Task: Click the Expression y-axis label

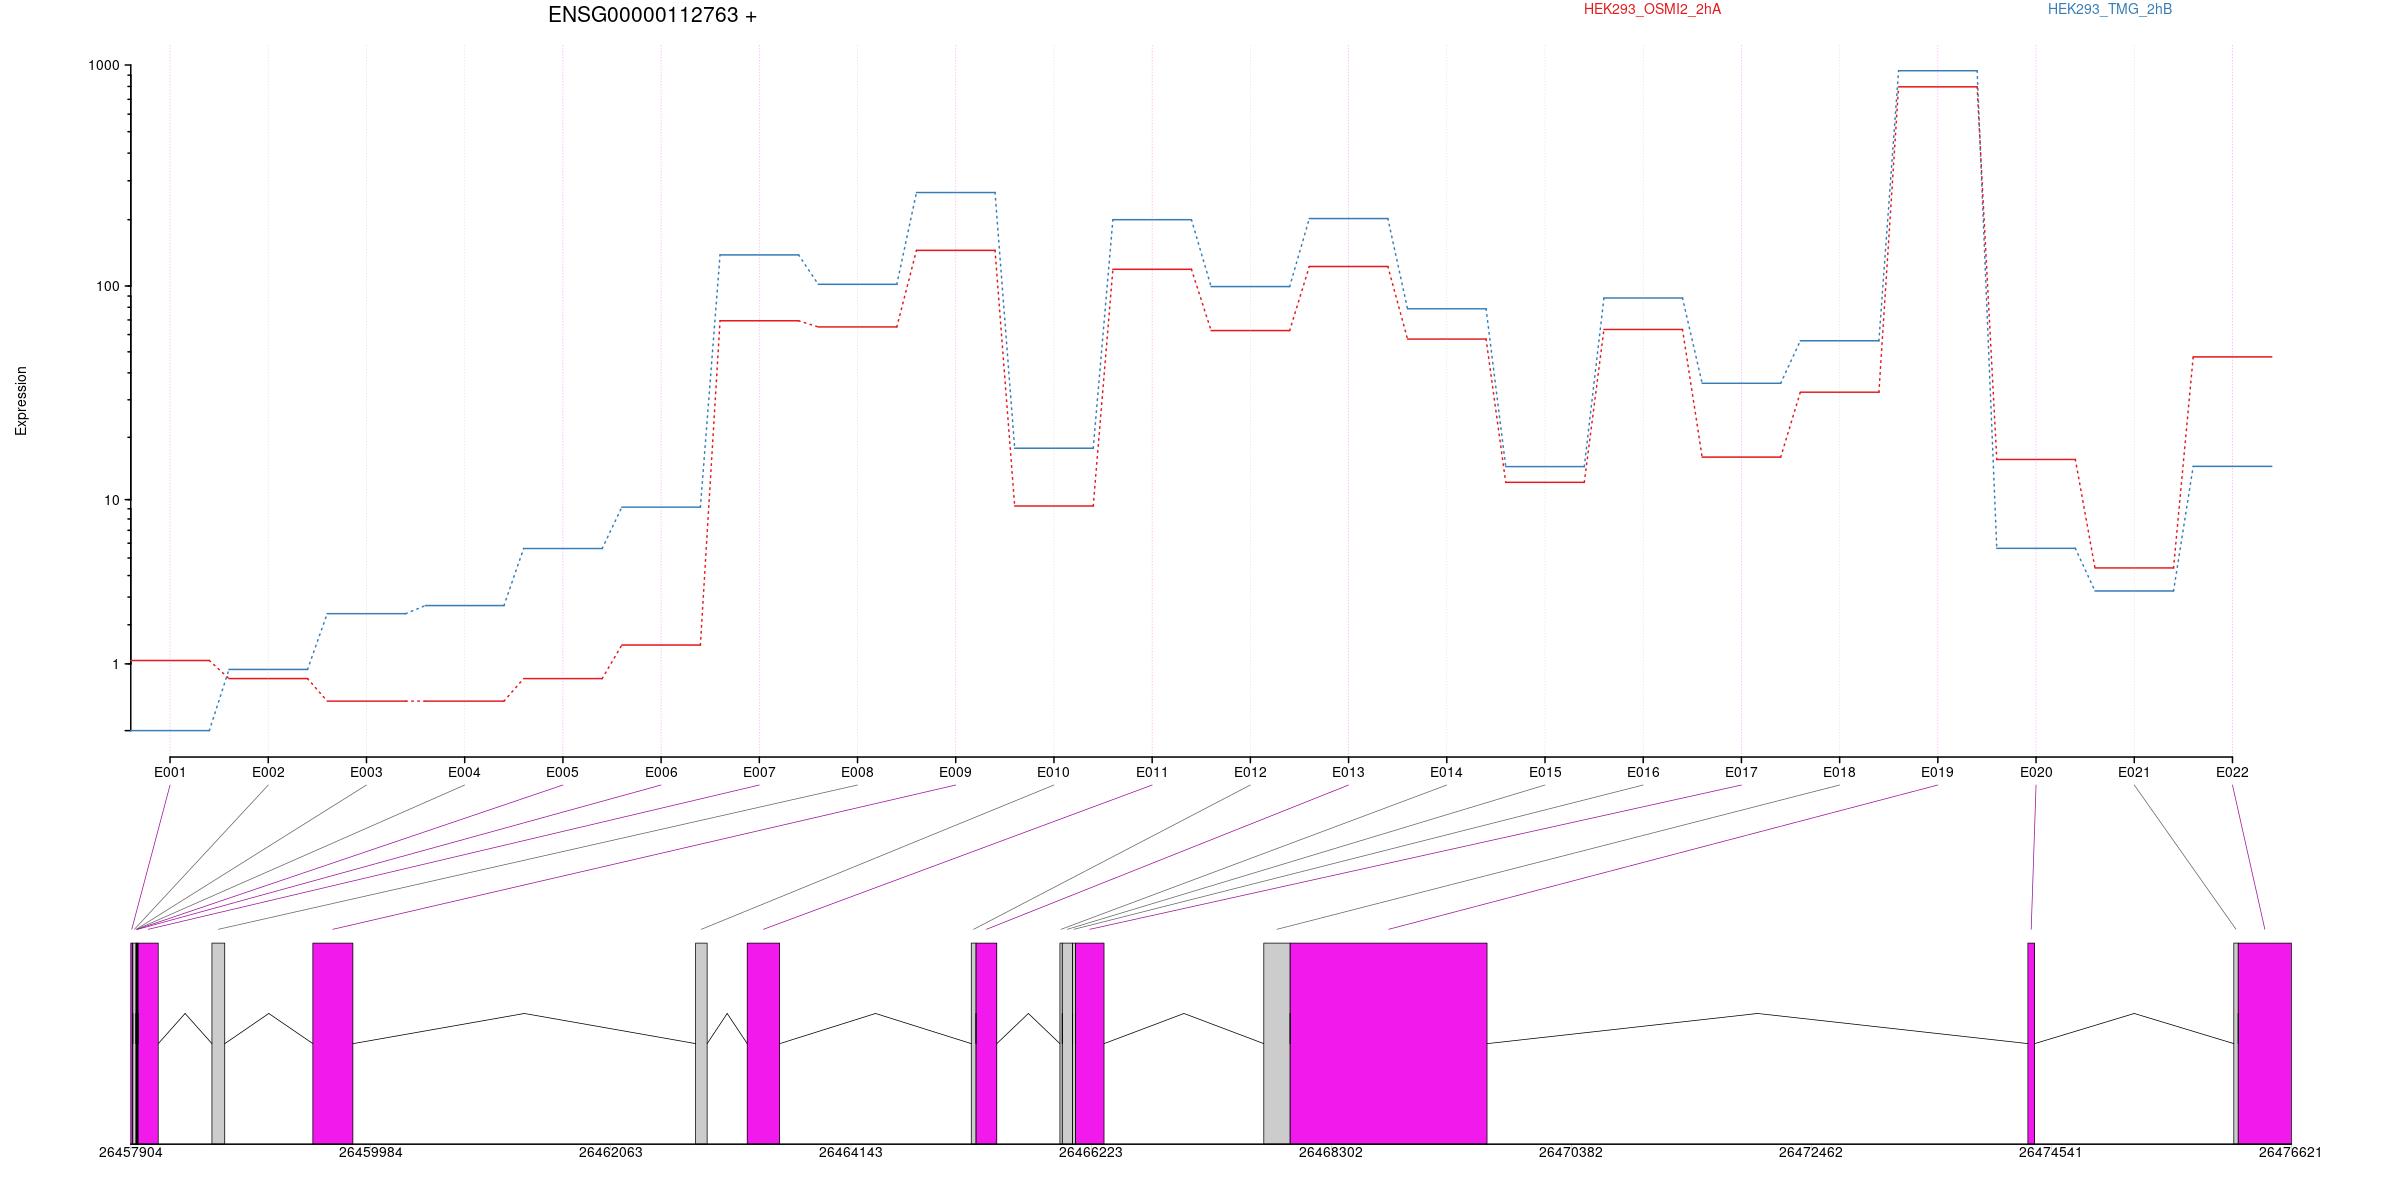Action: [21, 401]
